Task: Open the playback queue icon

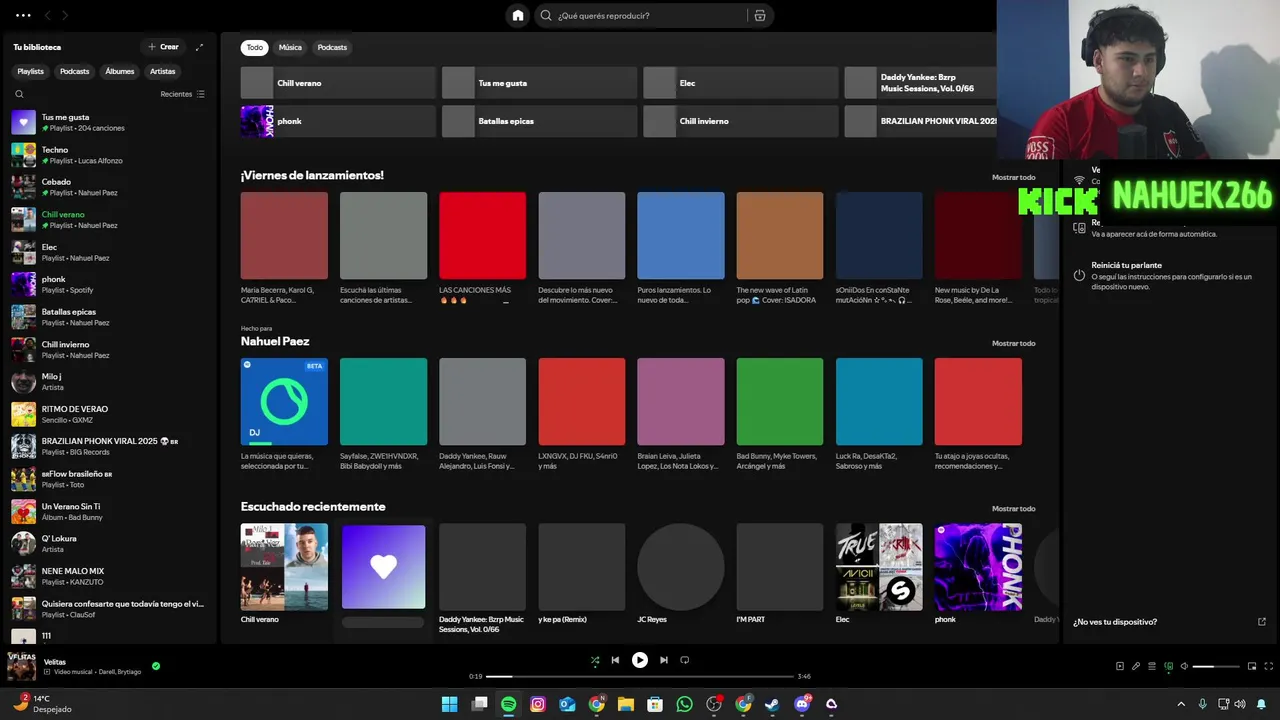Action: tap(1152, 666)
